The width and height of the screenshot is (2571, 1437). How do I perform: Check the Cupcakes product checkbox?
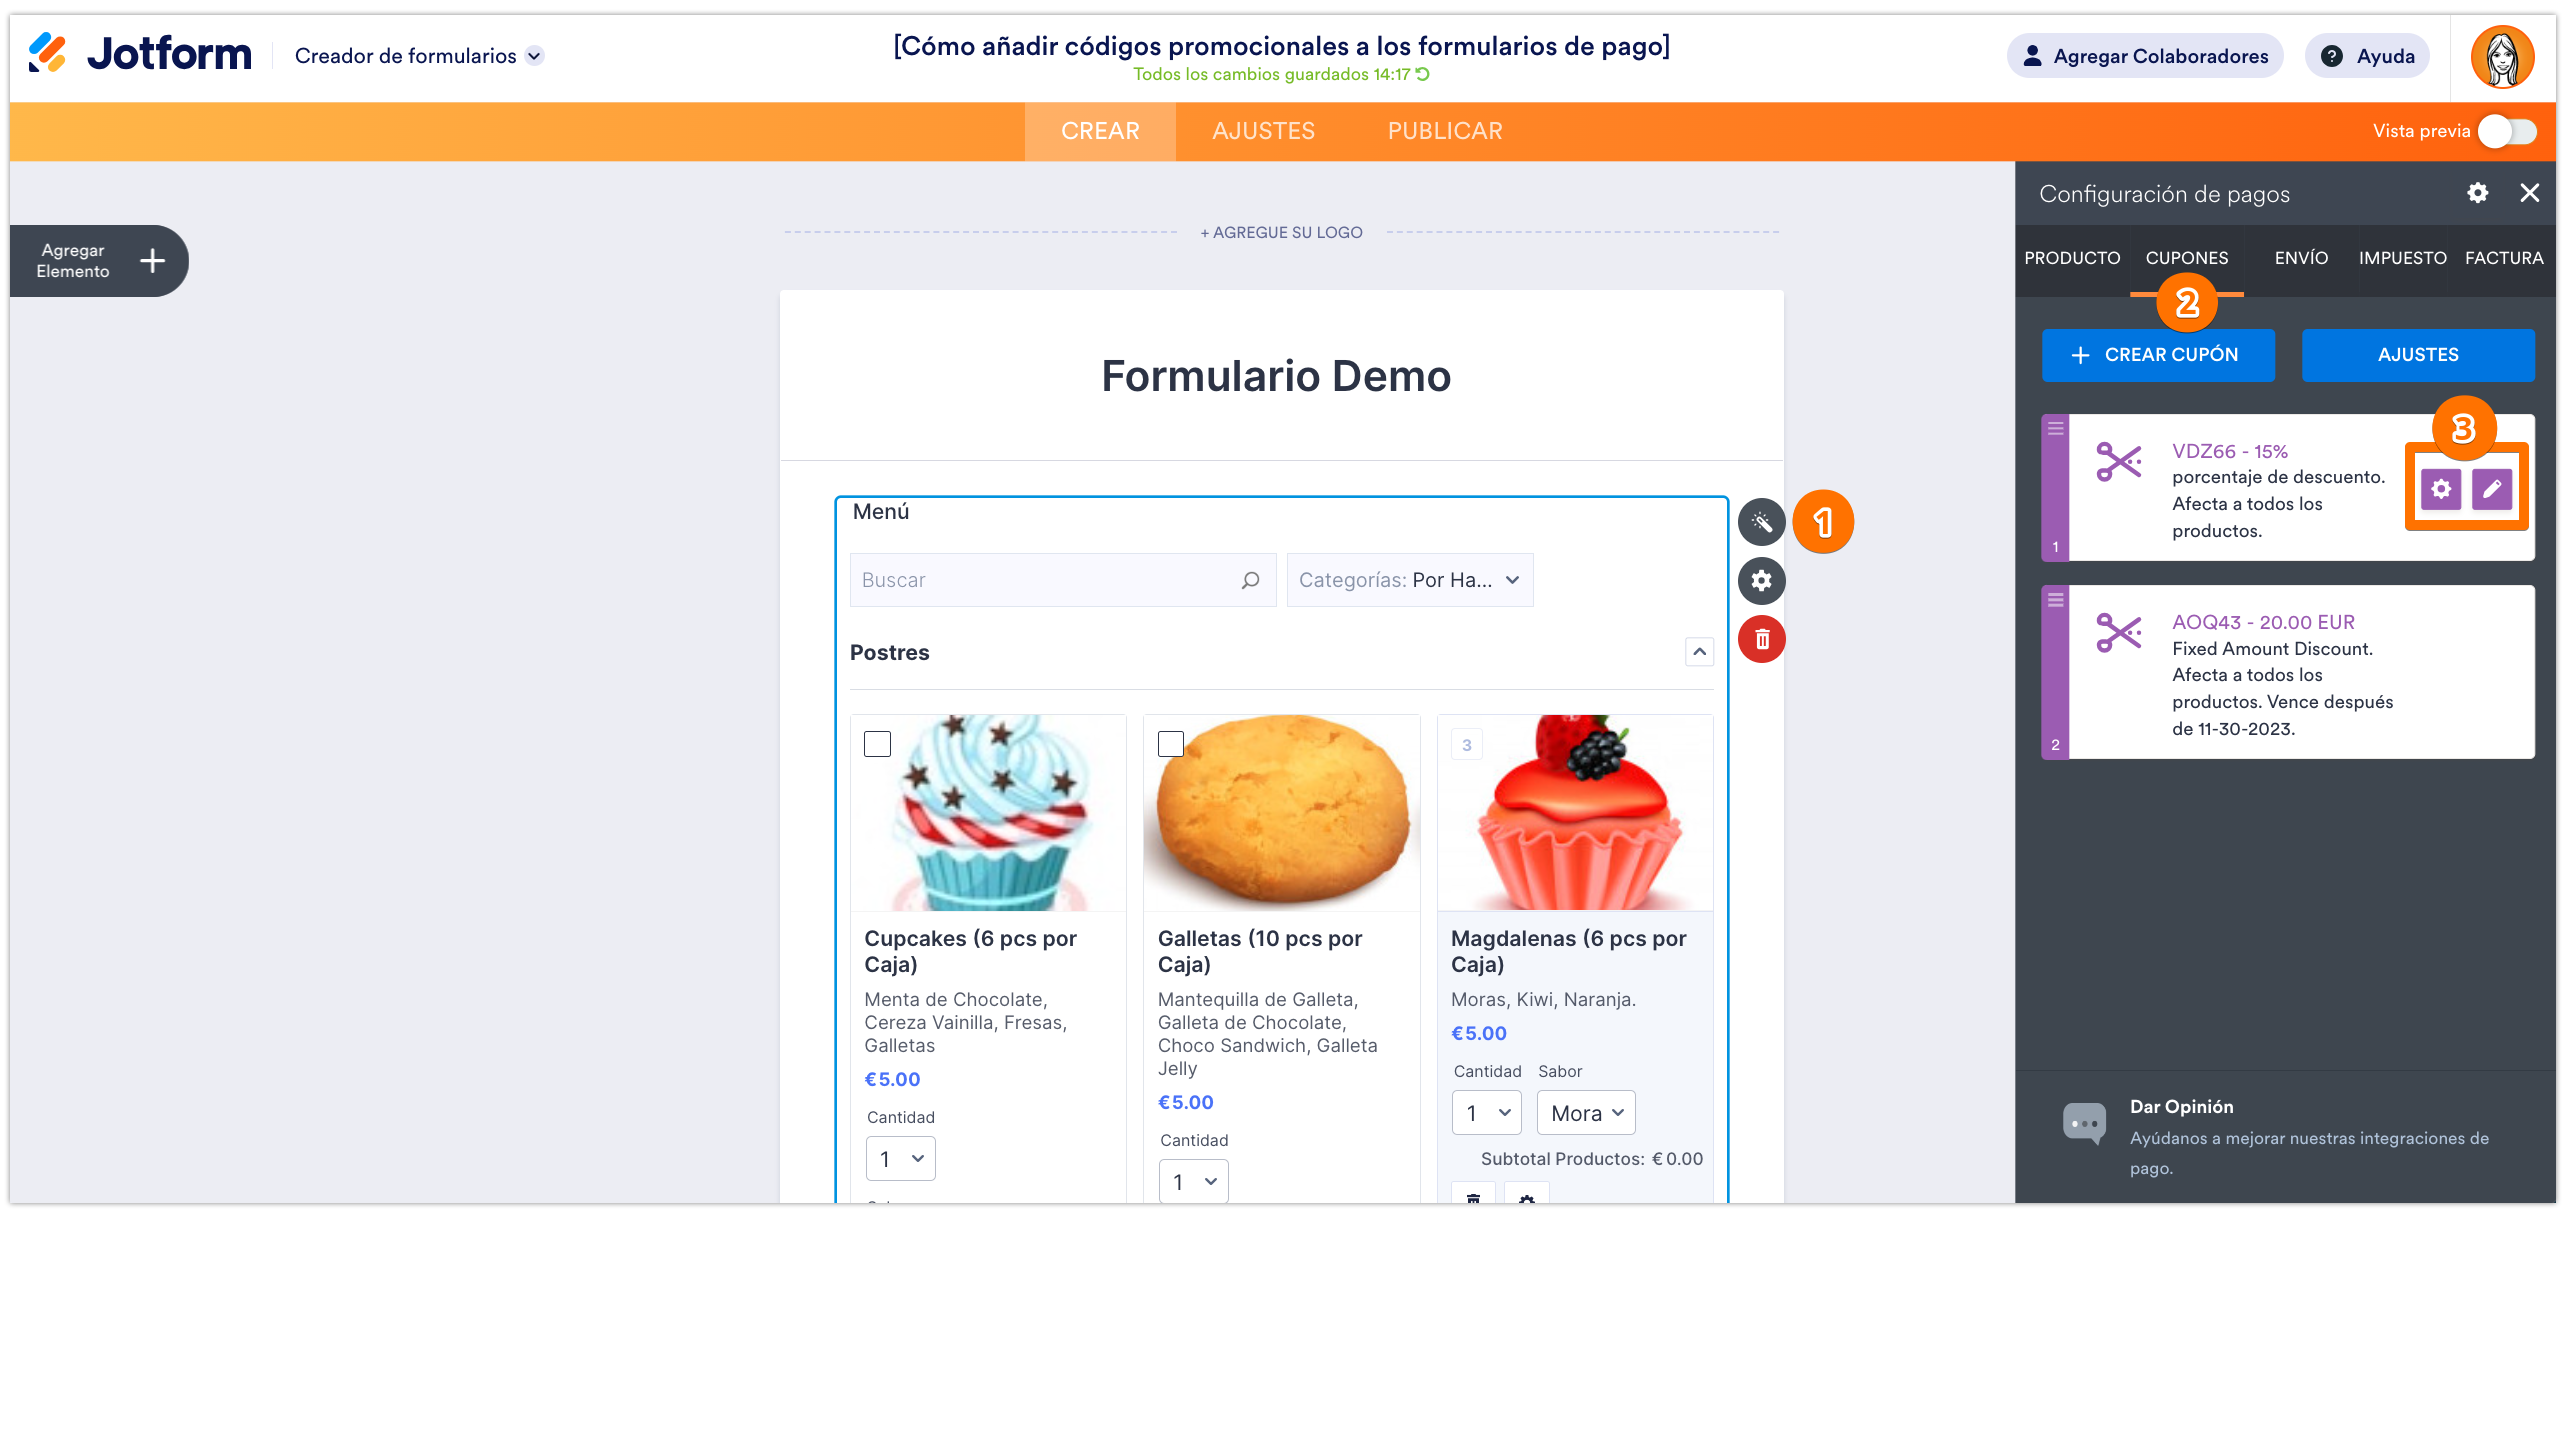click(x=877, y=744)
